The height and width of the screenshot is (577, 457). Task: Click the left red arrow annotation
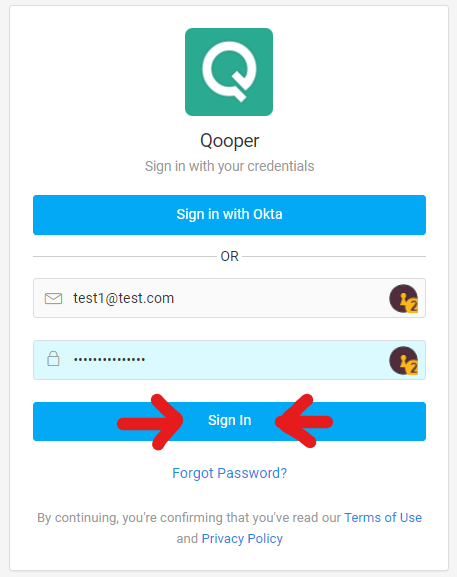coord(150,422)
